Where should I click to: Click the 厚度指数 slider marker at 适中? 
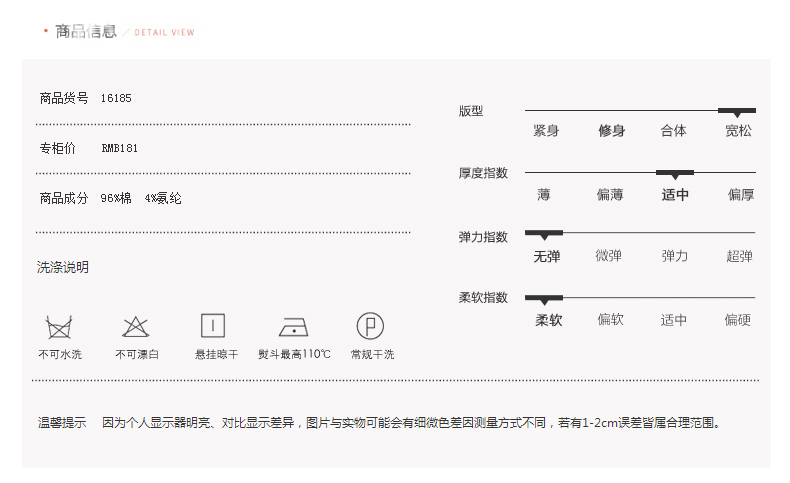[675, 174]
